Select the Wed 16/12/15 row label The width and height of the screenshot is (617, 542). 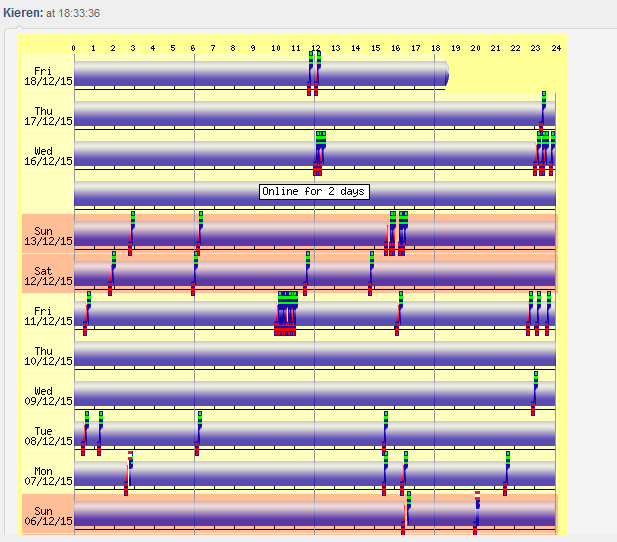(48, 156)
